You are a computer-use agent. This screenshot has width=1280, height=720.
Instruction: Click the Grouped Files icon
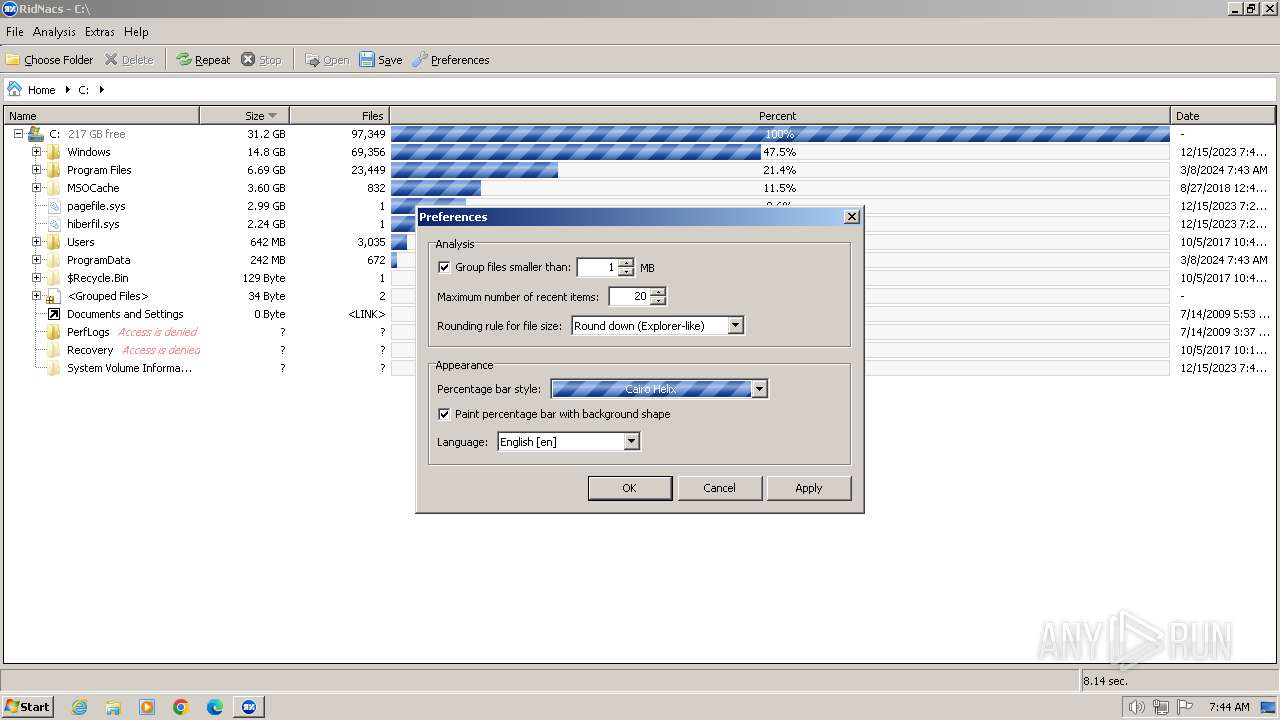tap(54, 296)
